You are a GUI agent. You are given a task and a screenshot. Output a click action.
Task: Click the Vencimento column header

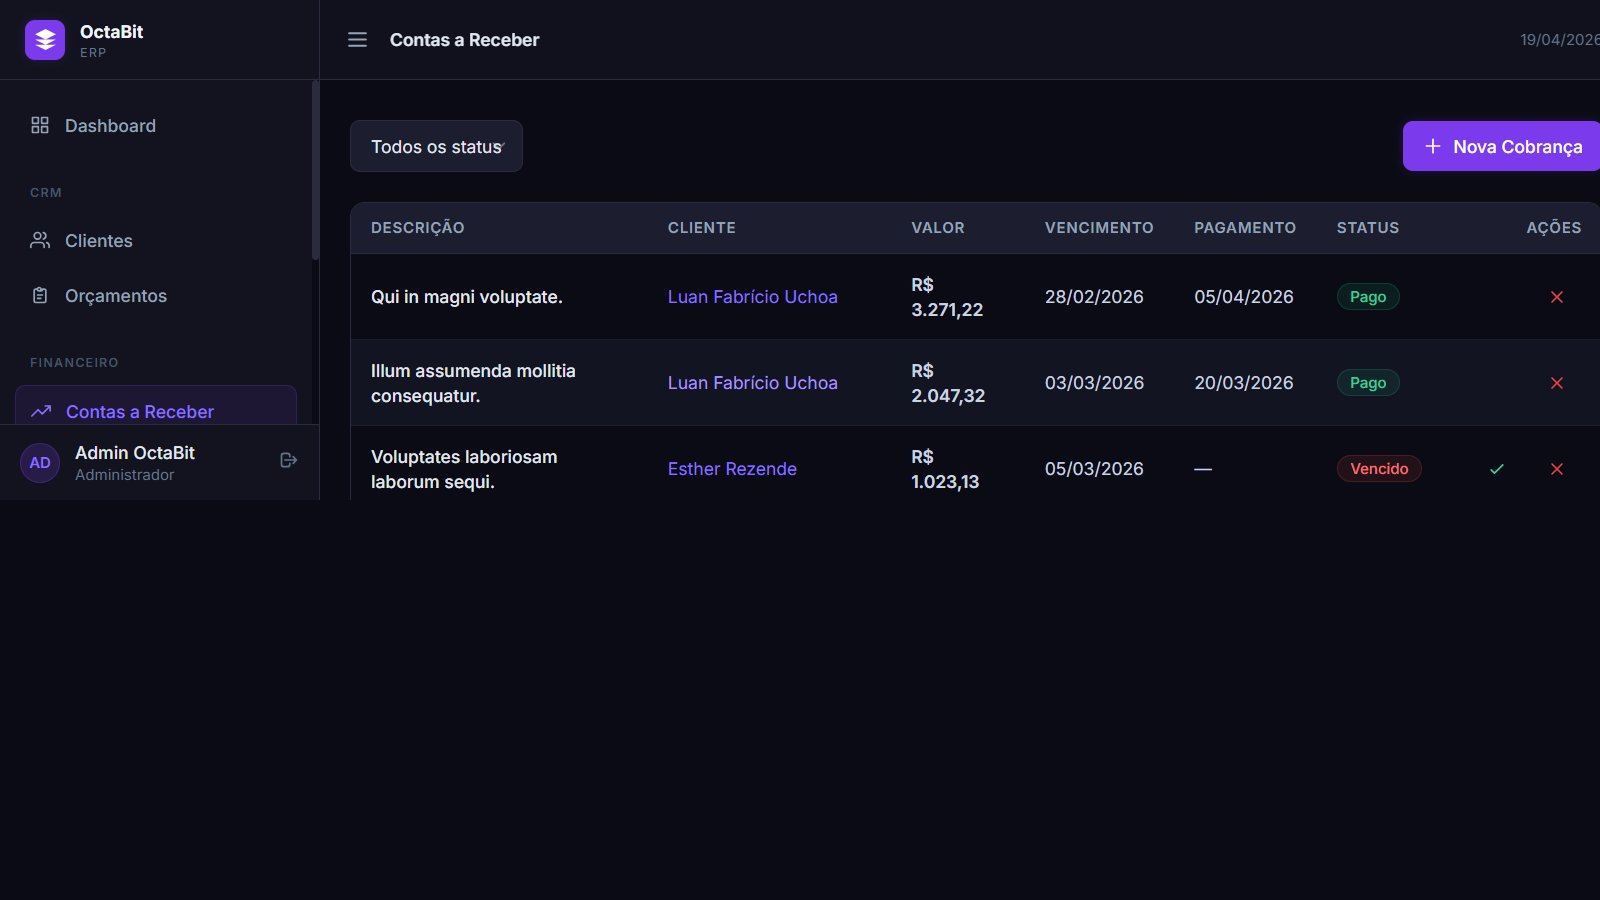[1098, 228]
